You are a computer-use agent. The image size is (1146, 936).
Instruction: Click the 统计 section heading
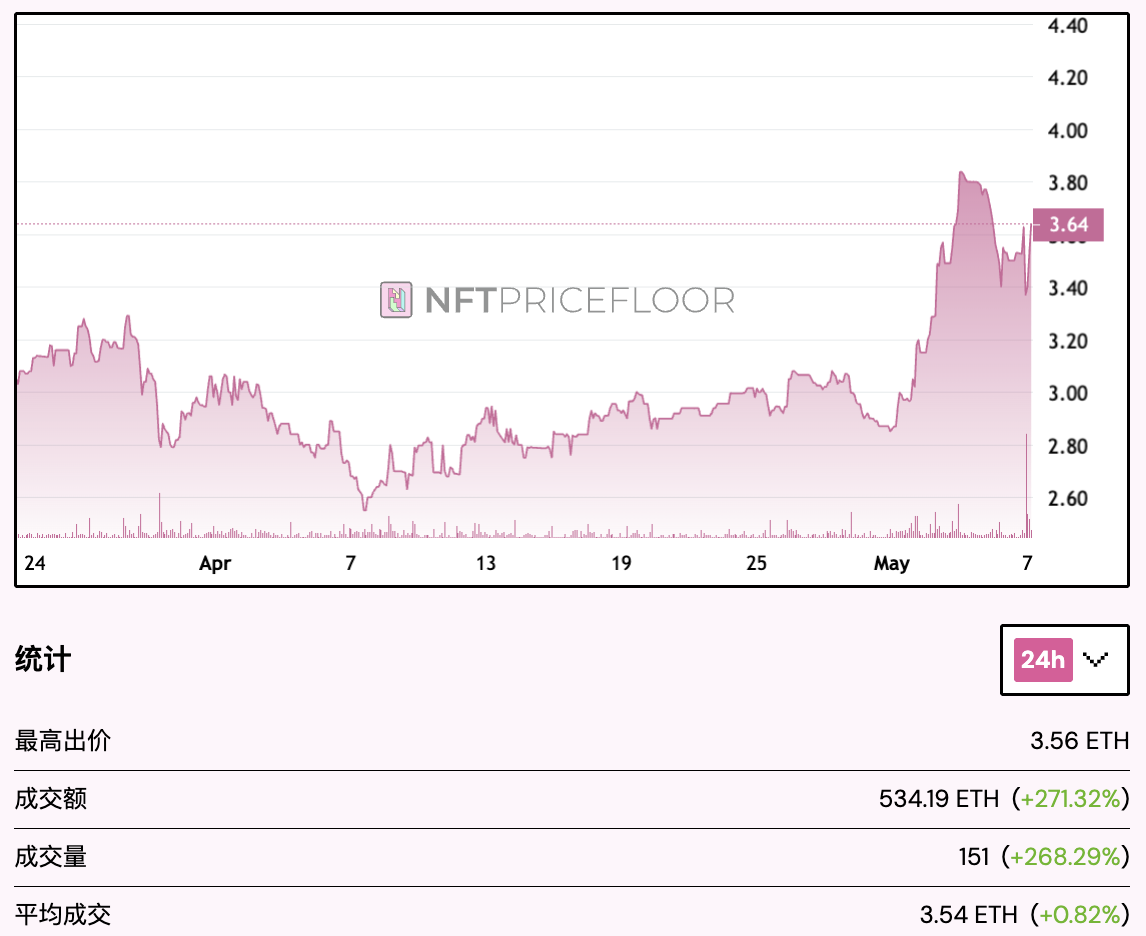[x=43, y=660]
